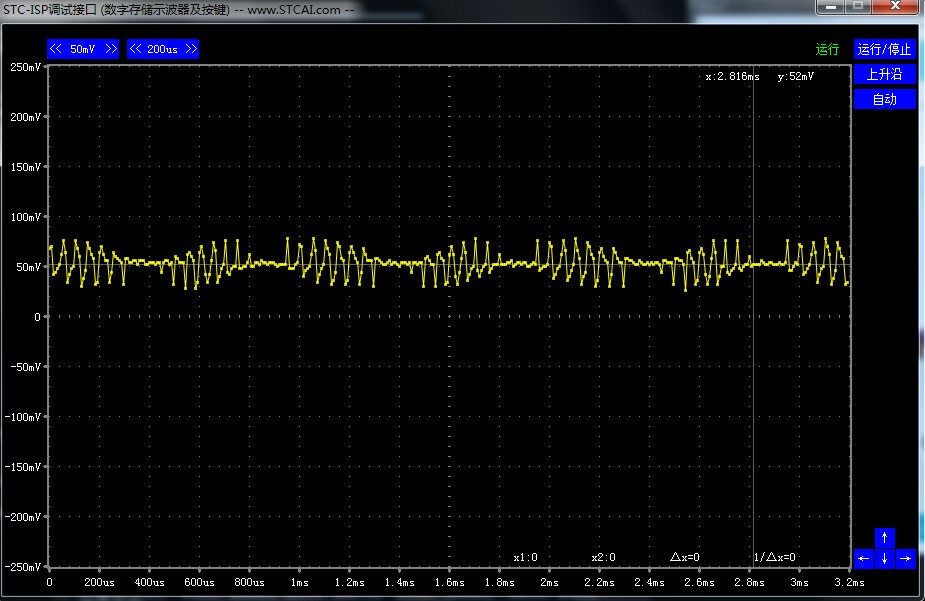Click the 250mV label on vertical axis
Image resolution: width=925 pixels, height=601 pixels.
click(25, 67)
